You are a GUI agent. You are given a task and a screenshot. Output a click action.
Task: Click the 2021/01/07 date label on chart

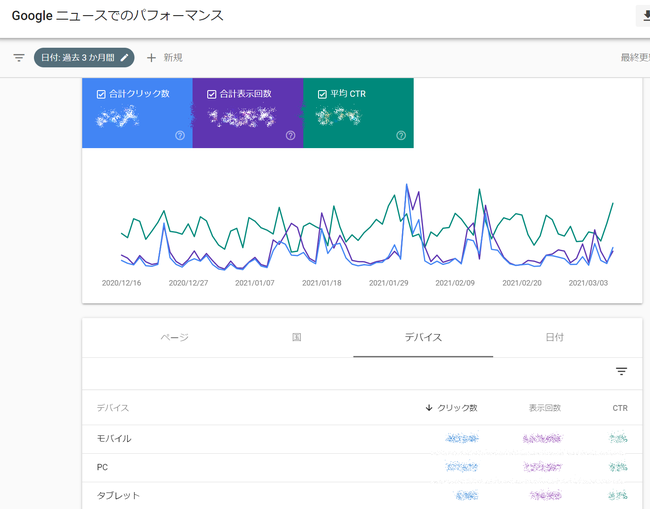255,283
